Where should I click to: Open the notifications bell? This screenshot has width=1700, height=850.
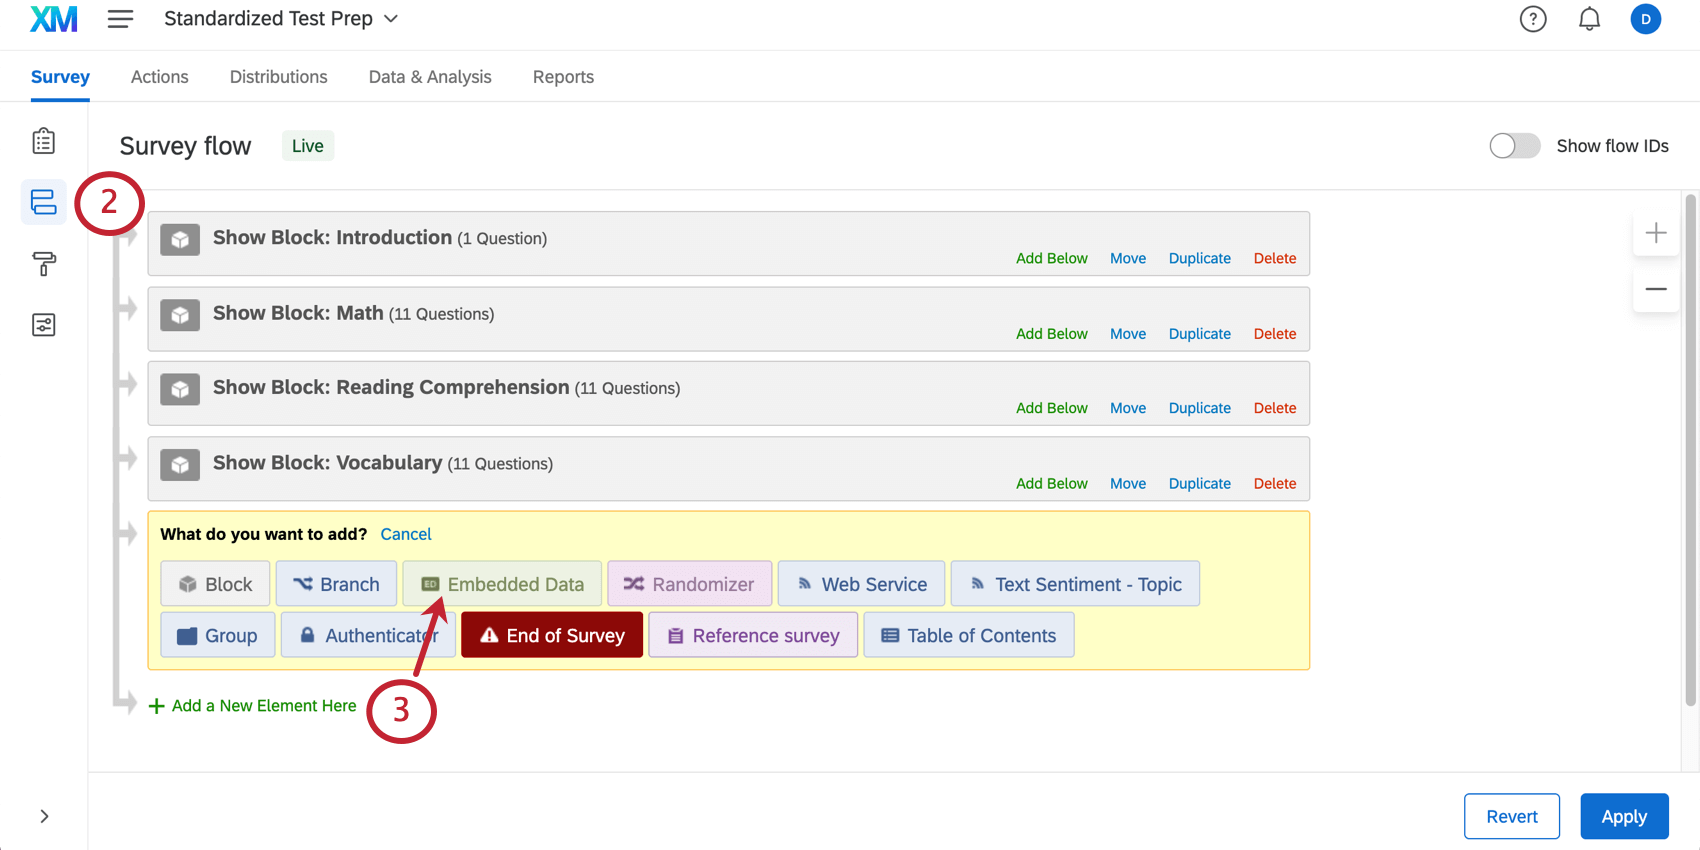[x=1589, y=19]
